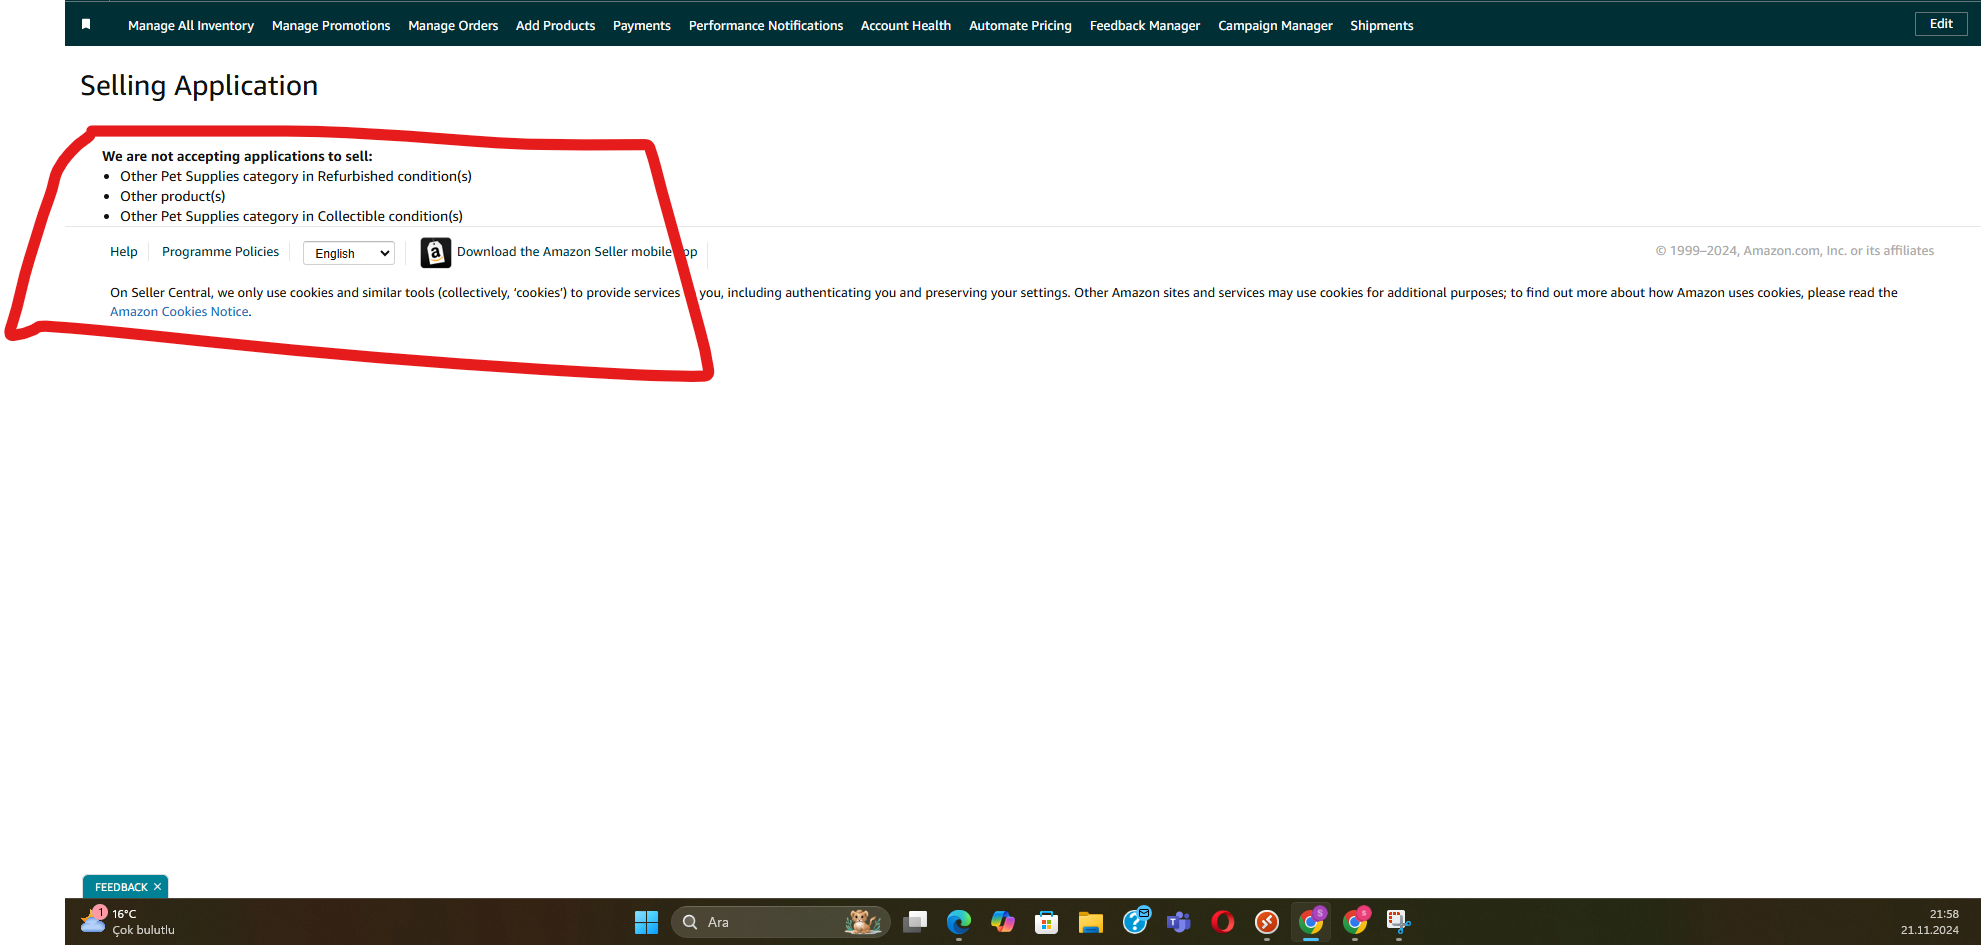This screenshot has width=1981, height=945.
Task: Open the weather widget showing 16°C
Action: click(128, 921)
